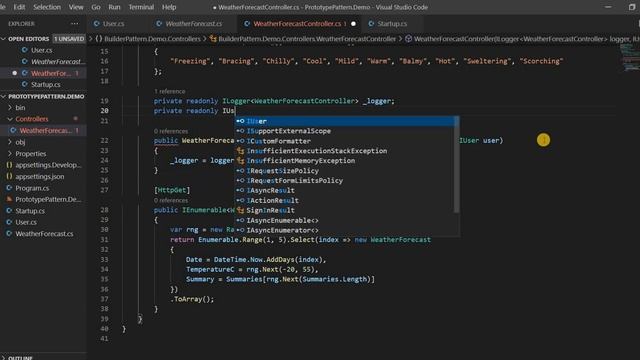The height and width of the screenshot is (360, 640).
Task: Open the Help menu
Action: pos(169,7)
